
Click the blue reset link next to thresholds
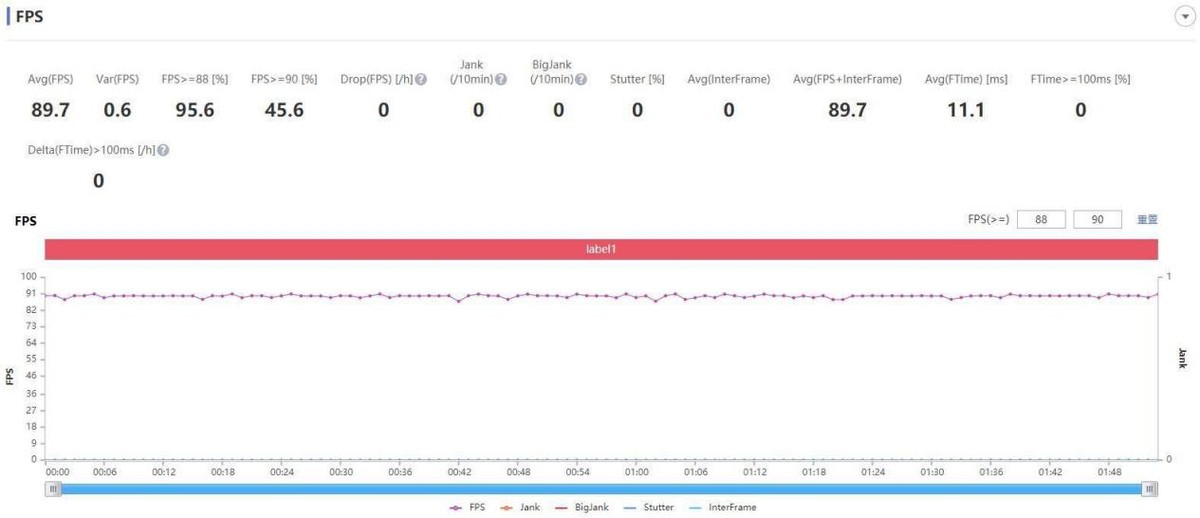pos(1147,219)
